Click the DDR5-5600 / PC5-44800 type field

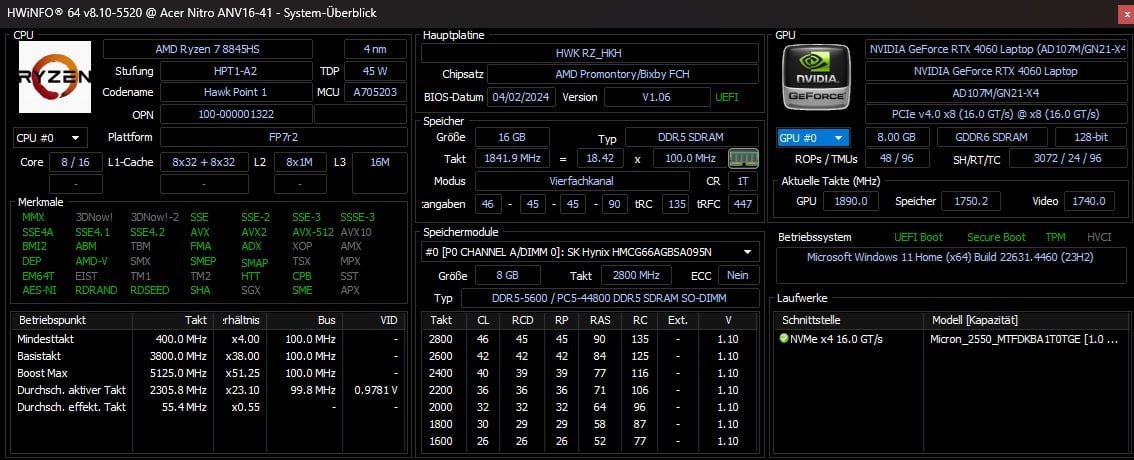(x=610, y=298)
